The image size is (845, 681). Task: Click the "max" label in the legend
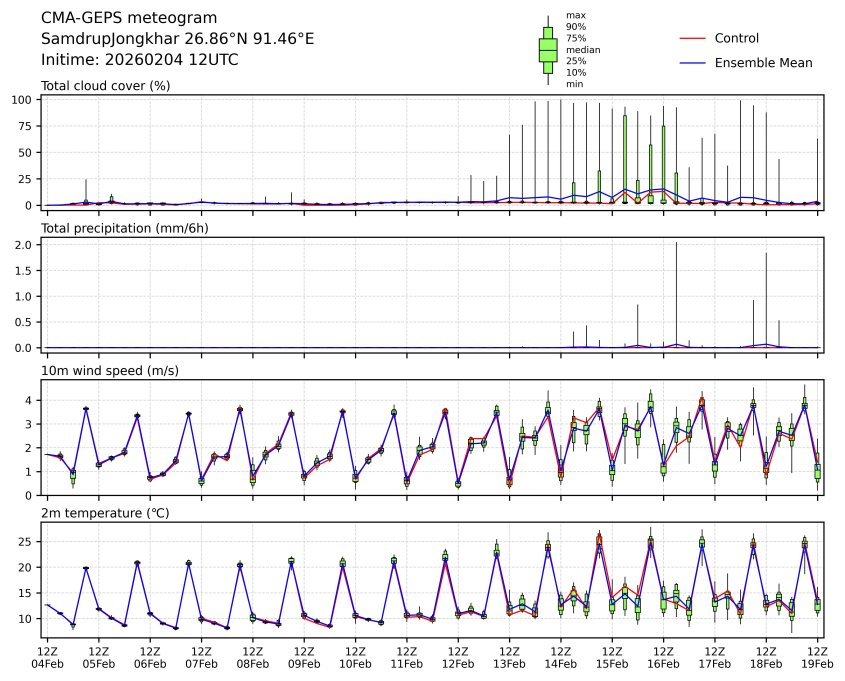pyautogui.click(x=573, y=15)
